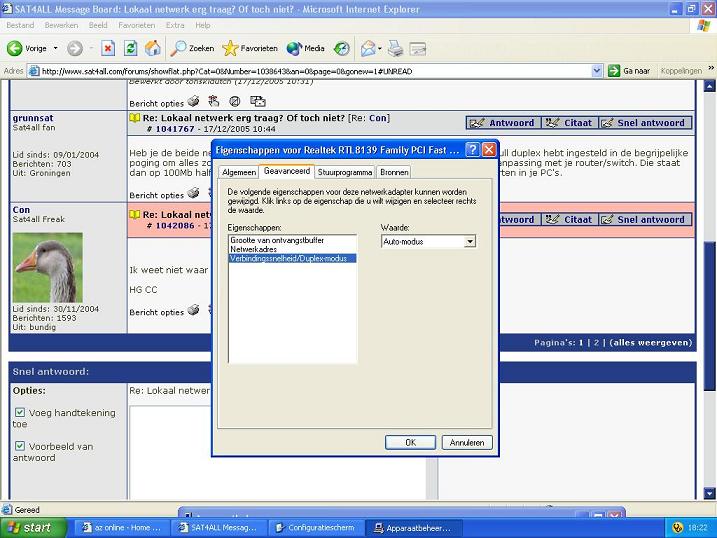Click the Vorige back arrow icon
Viewport: 717px width, 538px height.
pyautogui.click(x=15, y=48)
